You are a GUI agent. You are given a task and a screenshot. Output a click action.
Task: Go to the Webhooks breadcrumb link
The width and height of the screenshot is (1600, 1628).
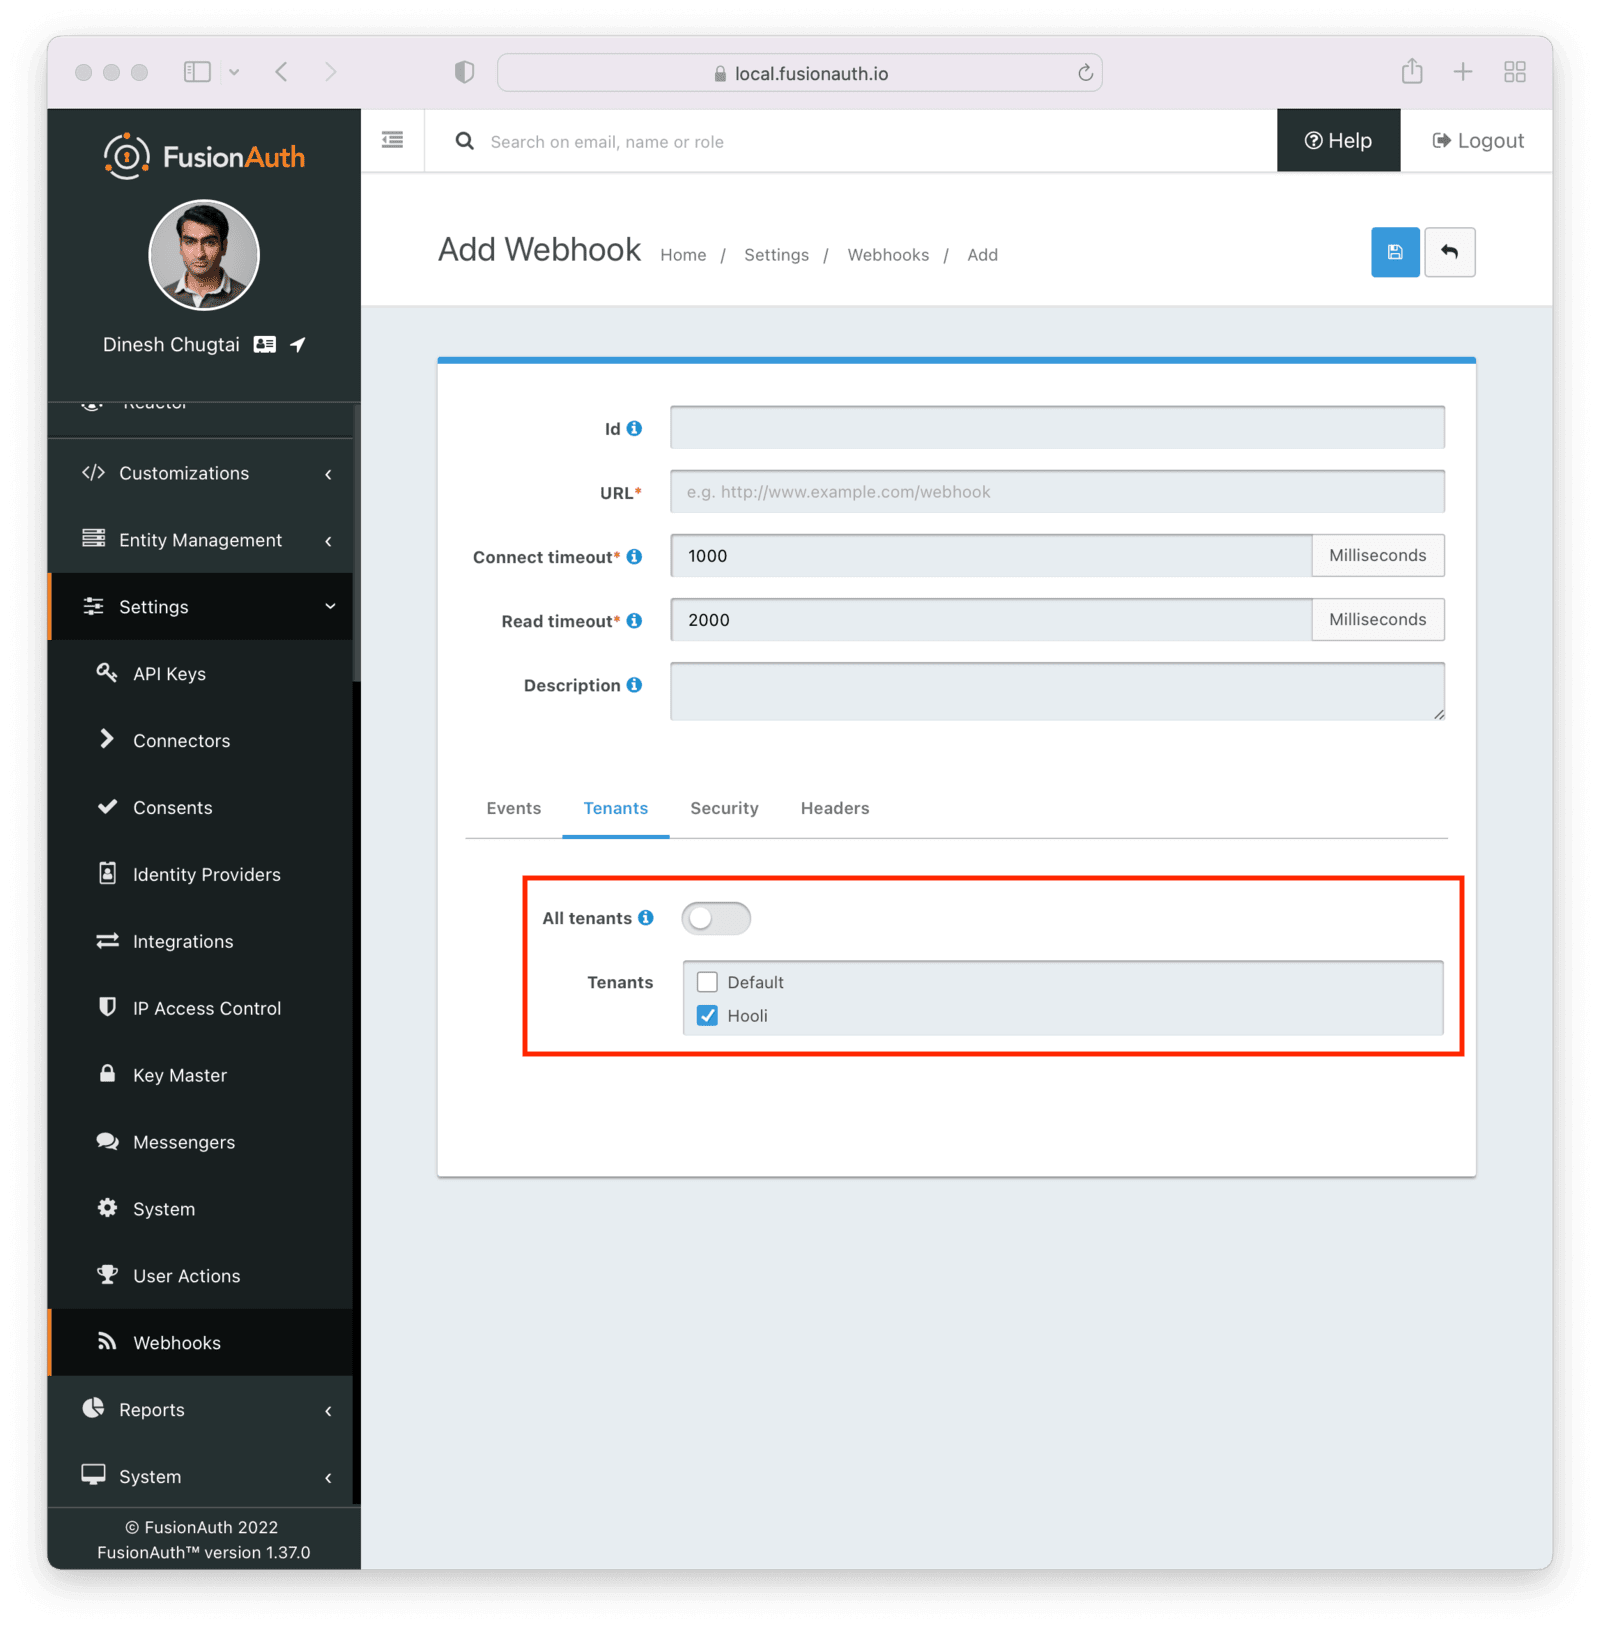coord(888,255)
